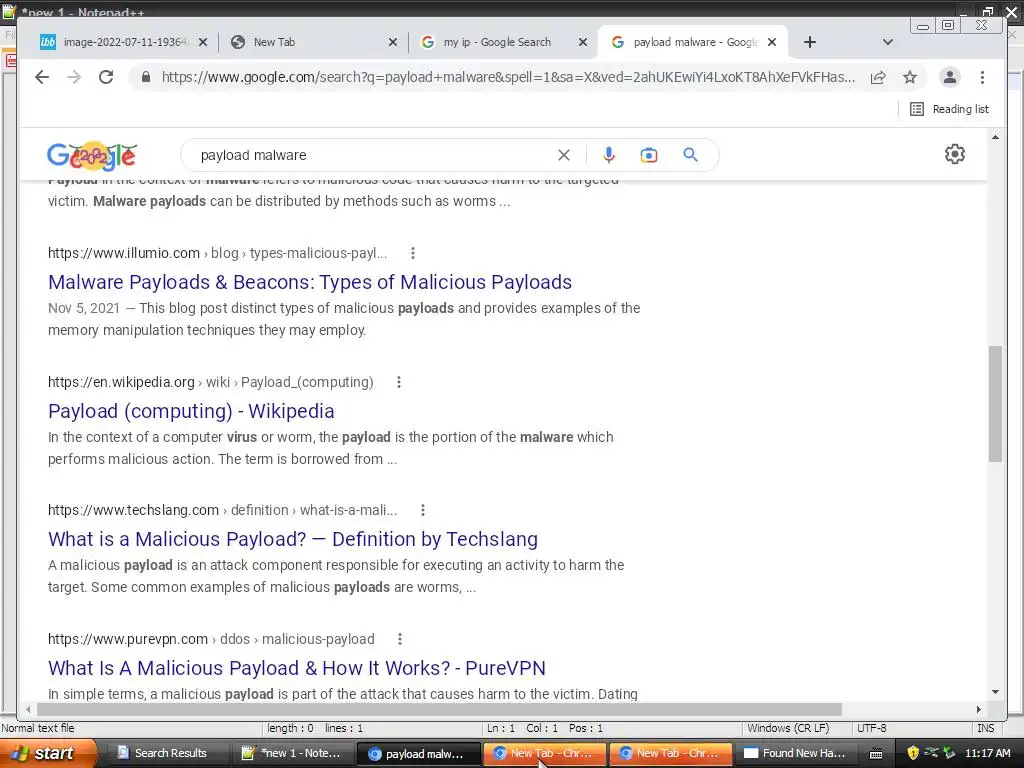The width and height of the screenshot is (1024, 768).
Task: Click the on-screen keyboard tray icon
Action: tap(876, 754)
